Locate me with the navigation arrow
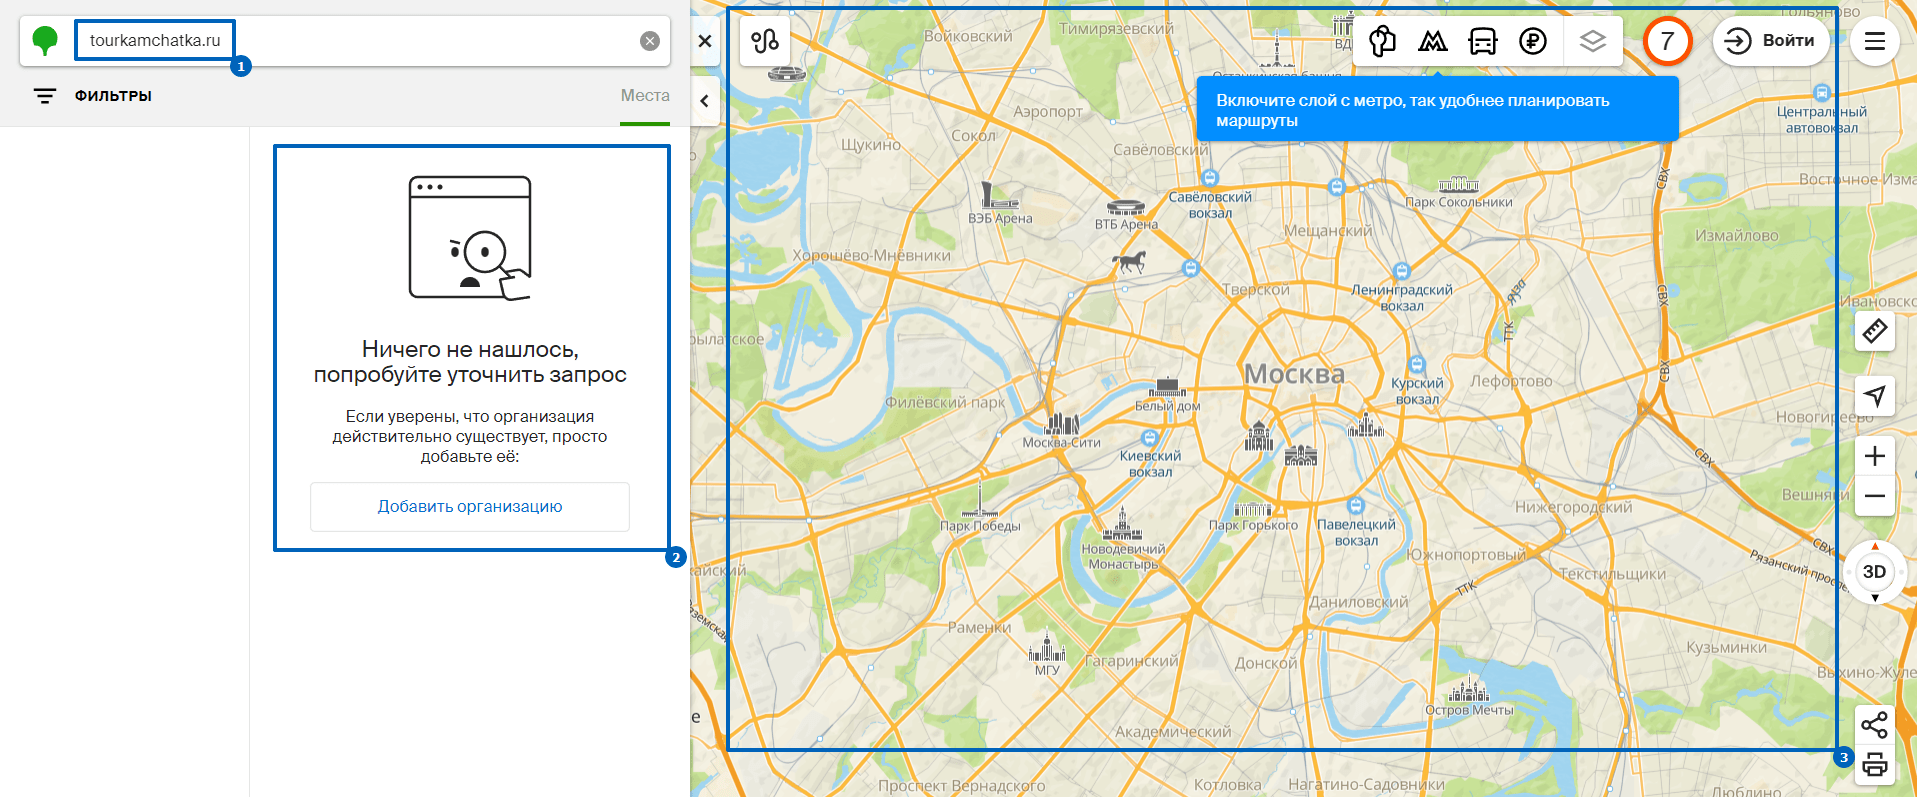 (x=1874, y=396)
